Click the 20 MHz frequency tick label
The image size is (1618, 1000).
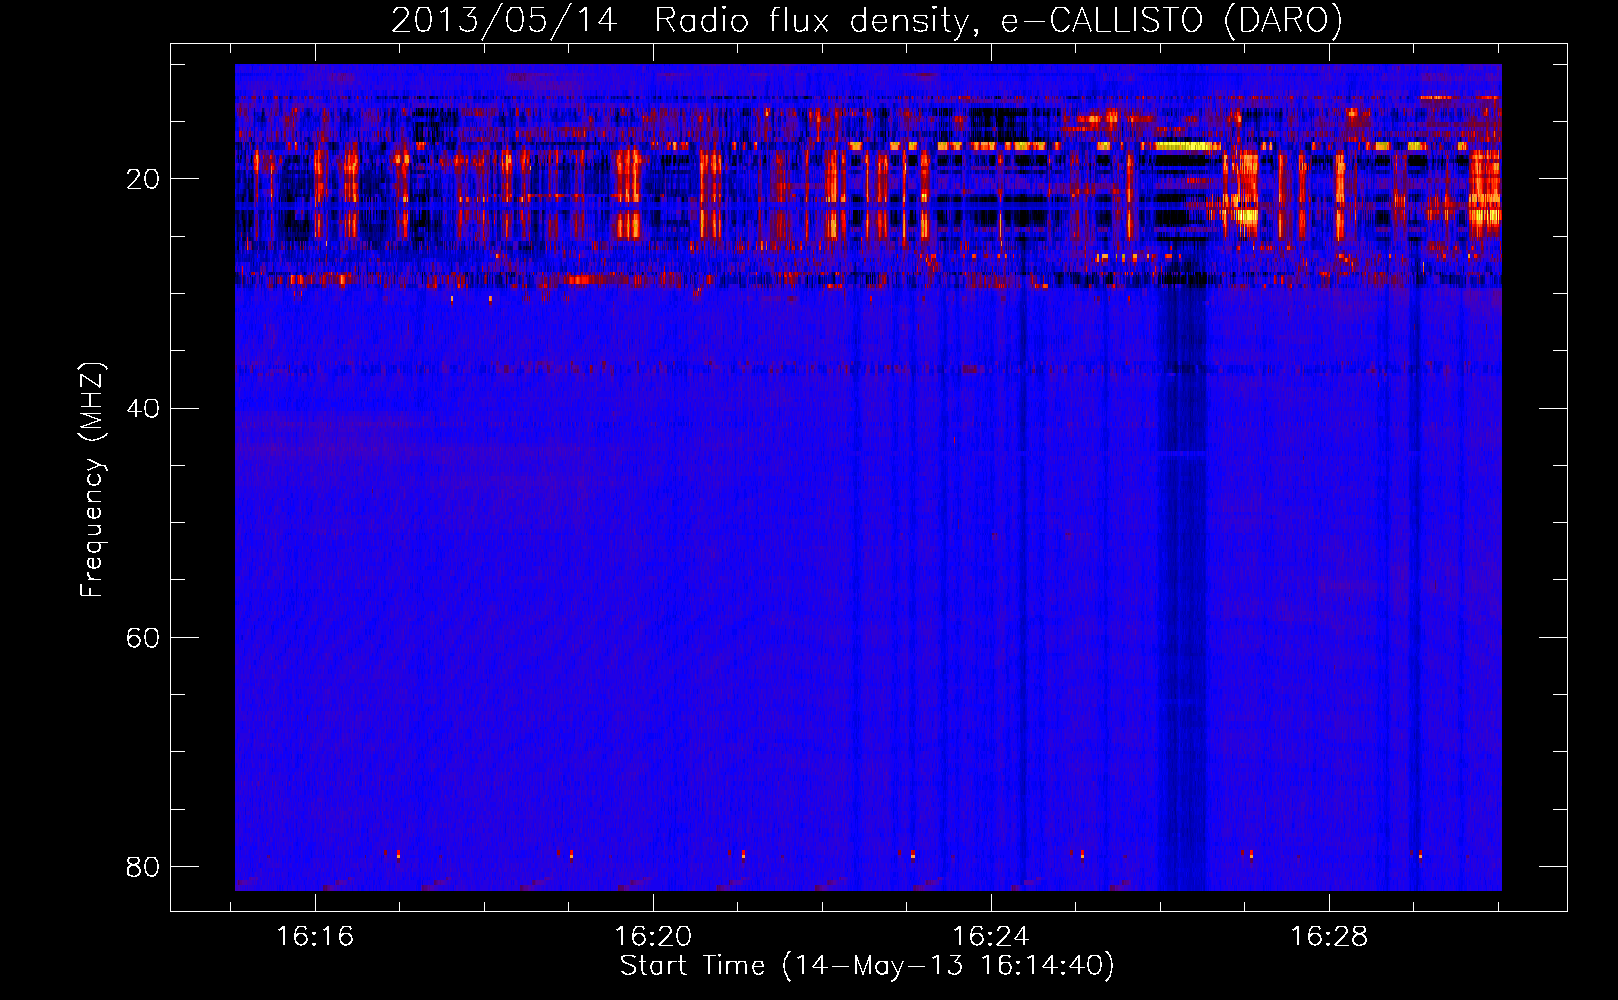143,180
